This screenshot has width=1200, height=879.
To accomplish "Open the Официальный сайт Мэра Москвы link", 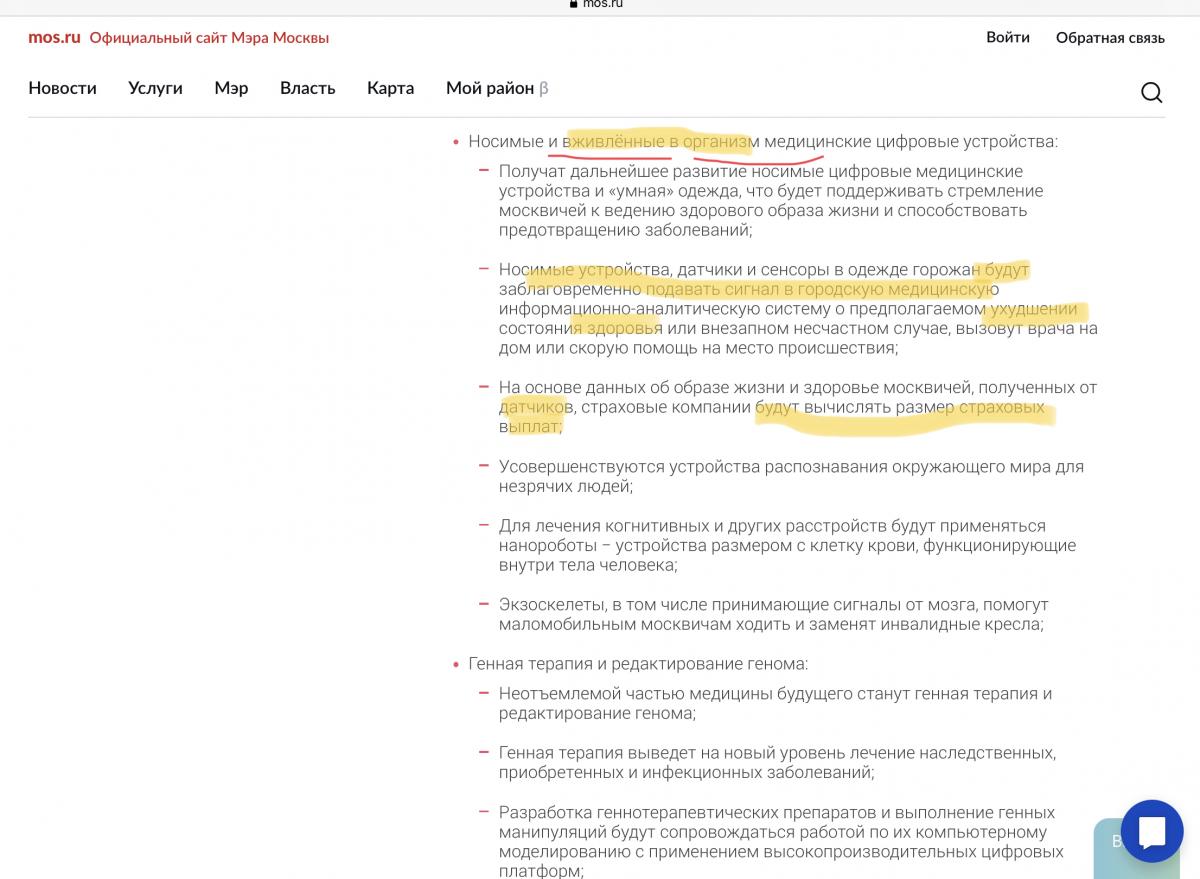I will pos(209,38).
